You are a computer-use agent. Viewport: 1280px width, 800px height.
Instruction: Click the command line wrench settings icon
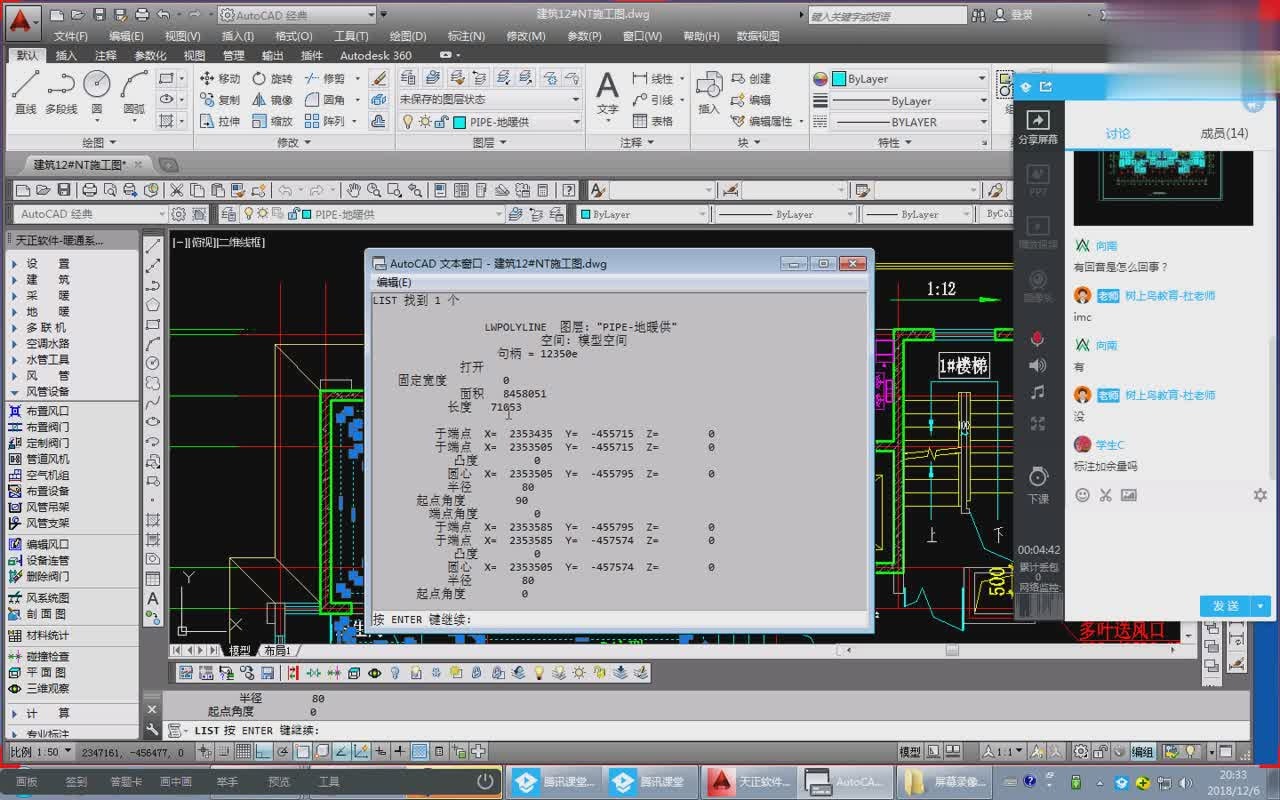(153, 730)
